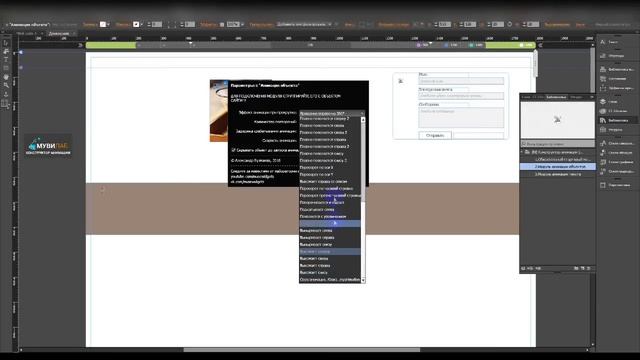Click the 'Отправить' form submit button
The image size is (640, 360).
pyautogui.click(x=435, y=135)
